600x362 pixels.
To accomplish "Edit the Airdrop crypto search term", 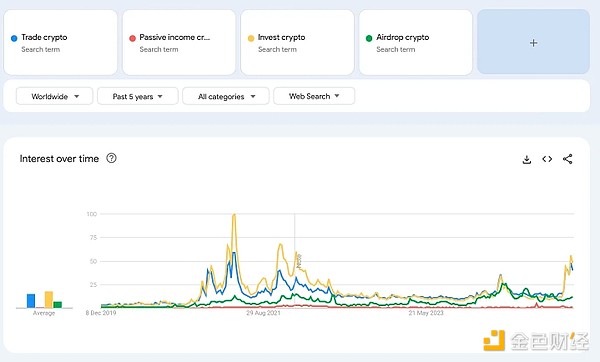I will point(403,38).
